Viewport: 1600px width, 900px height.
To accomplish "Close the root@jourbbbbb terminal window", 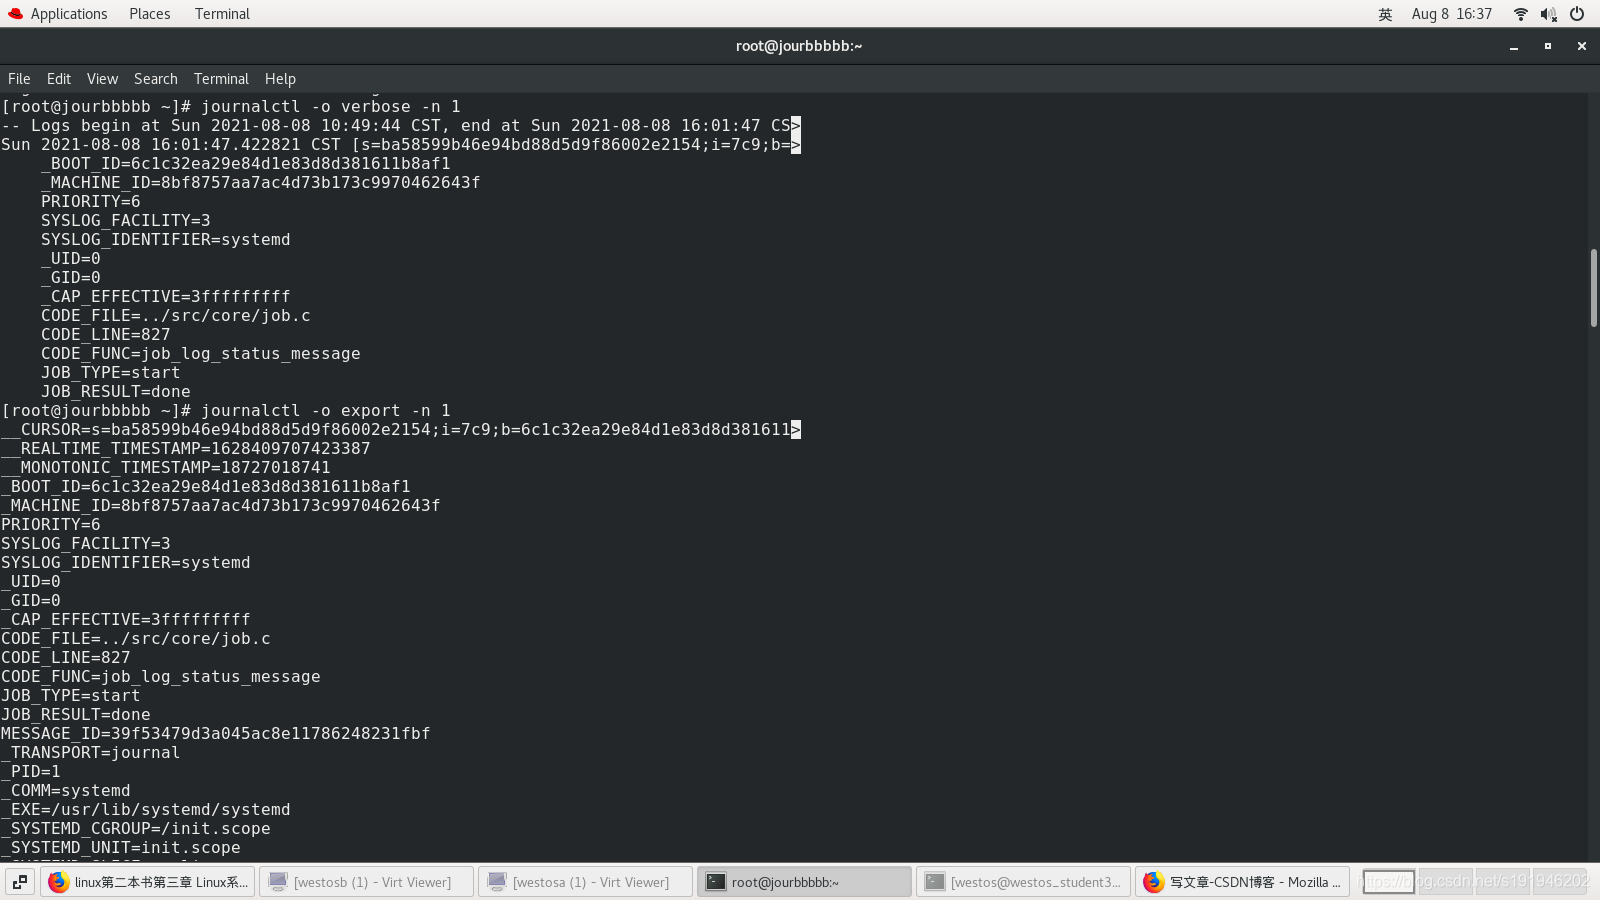I will coord(1582,46).
